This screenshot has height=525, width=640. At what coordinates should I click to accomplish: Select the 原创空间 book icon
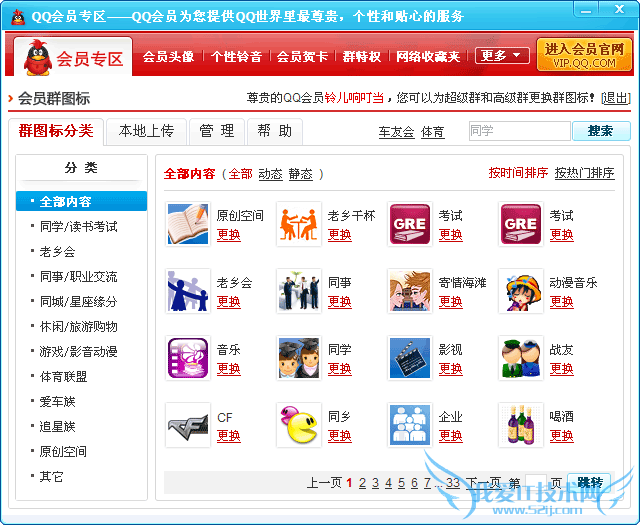[x=188, y=224]
